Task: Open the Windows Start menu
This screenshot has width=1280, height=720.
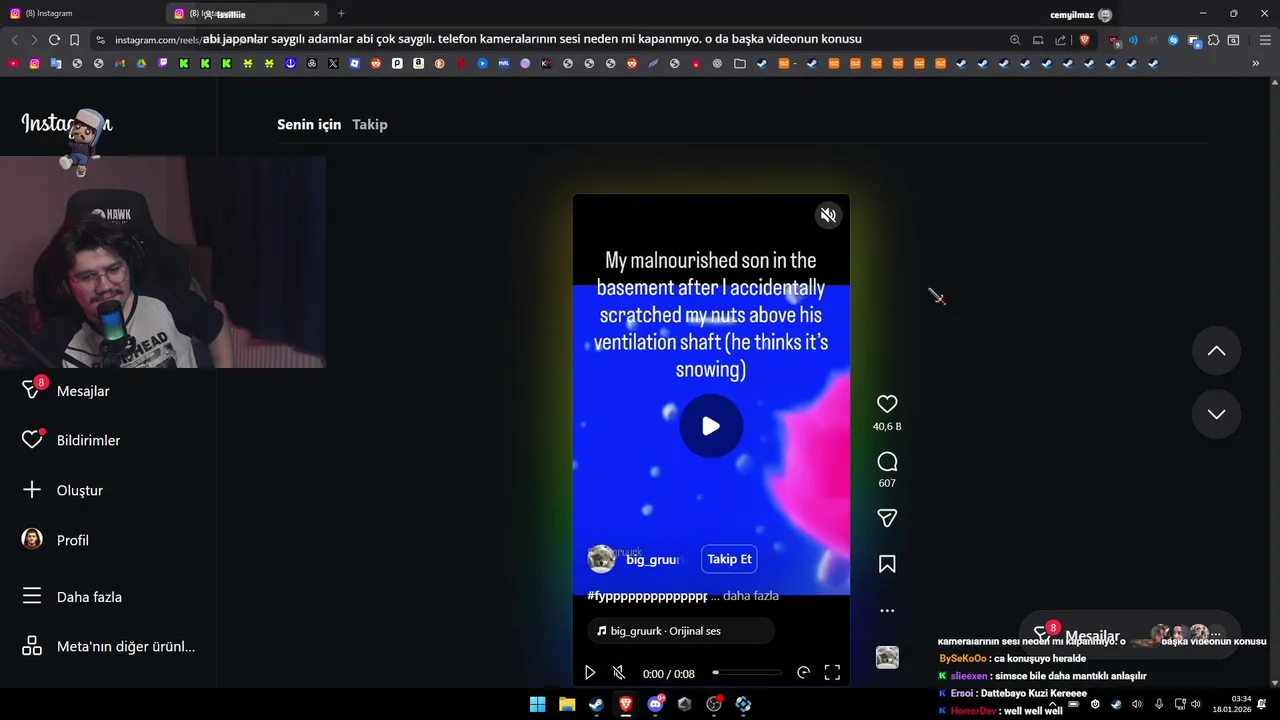Action: click(x=537, y=704)
